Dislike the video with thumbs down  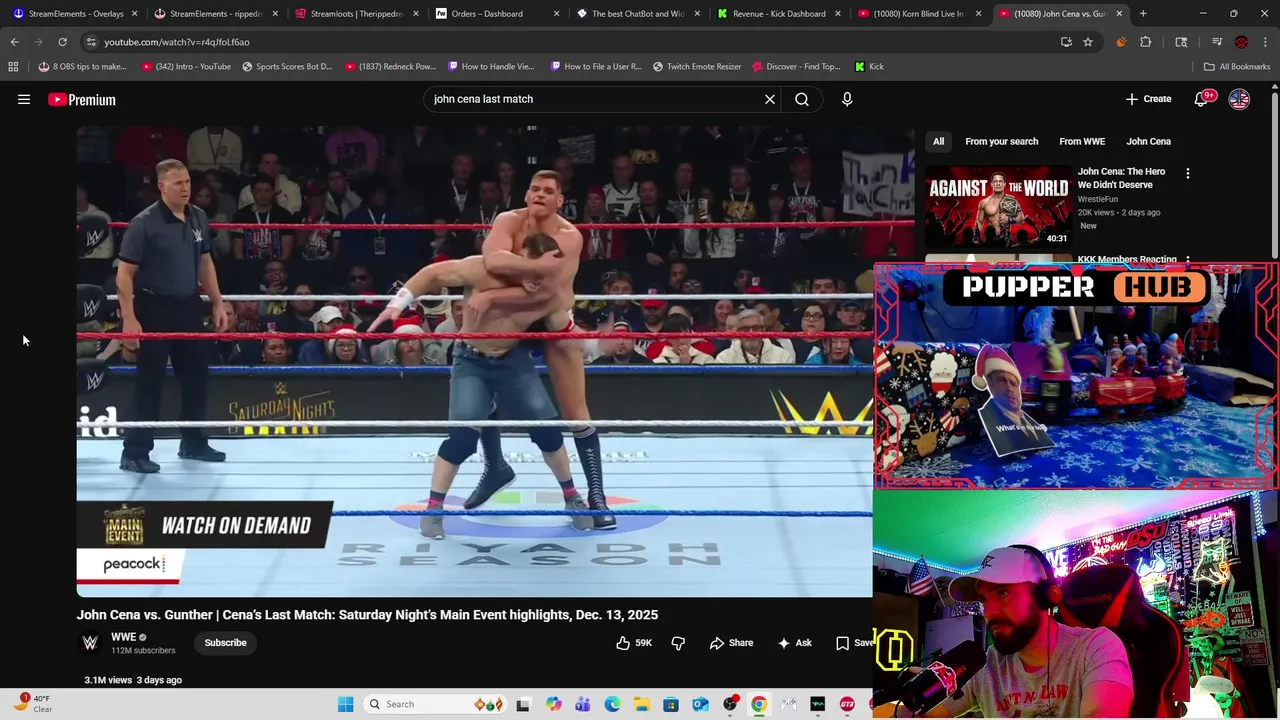pos(678,643)
